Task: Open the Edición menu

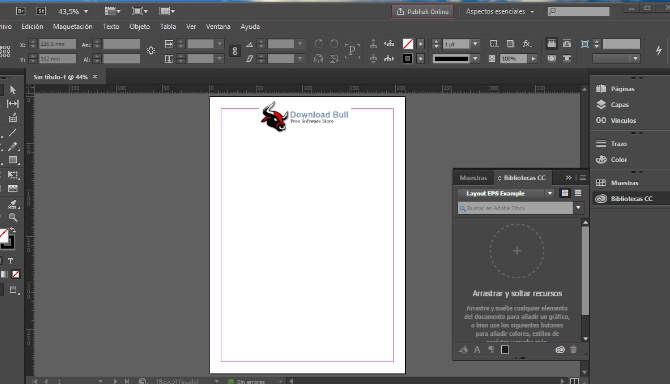Action: (x=32, y=26)
